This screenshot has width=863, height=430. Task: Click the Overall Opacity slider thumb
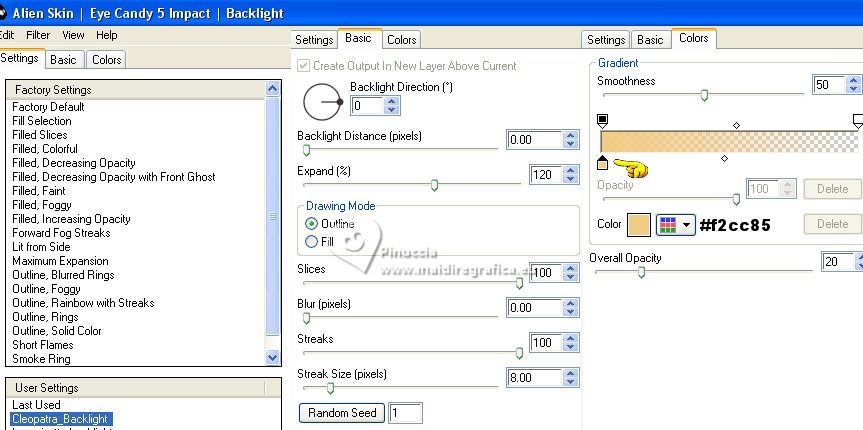[x=641, y=272]
